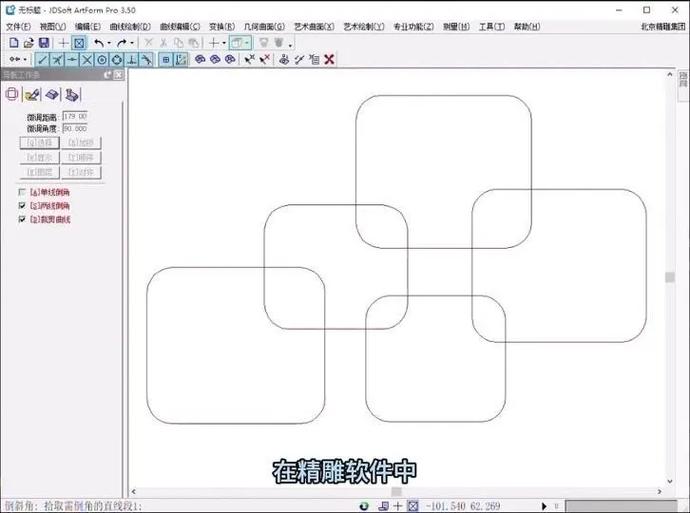The image size is (690, 513).
Task: Select the perpendicular snap icon
Action: pyautogui.click(x=132, y=59)
